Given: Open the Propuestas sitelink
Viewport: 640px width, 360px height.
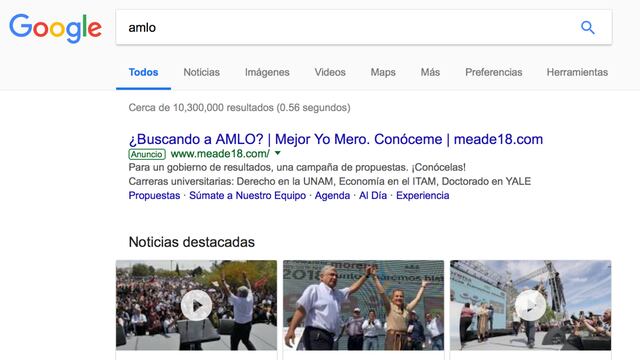Looking at the screenshot, I should (x=154, y=196).
